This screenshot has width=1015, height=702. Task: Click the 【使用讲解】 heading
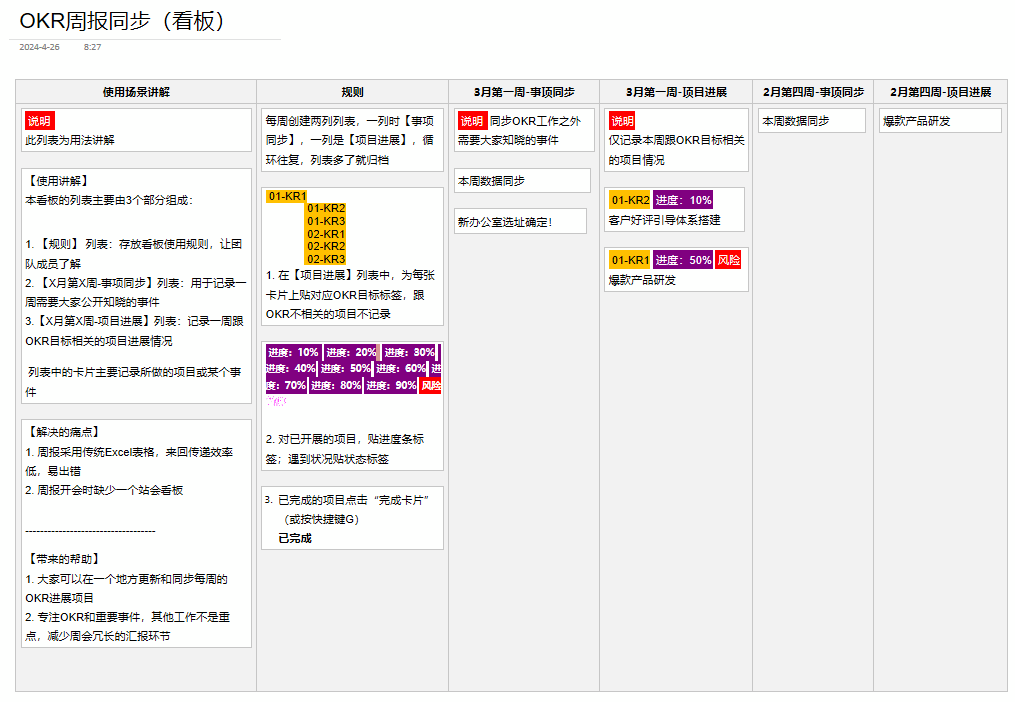click(x=58, y=181)
